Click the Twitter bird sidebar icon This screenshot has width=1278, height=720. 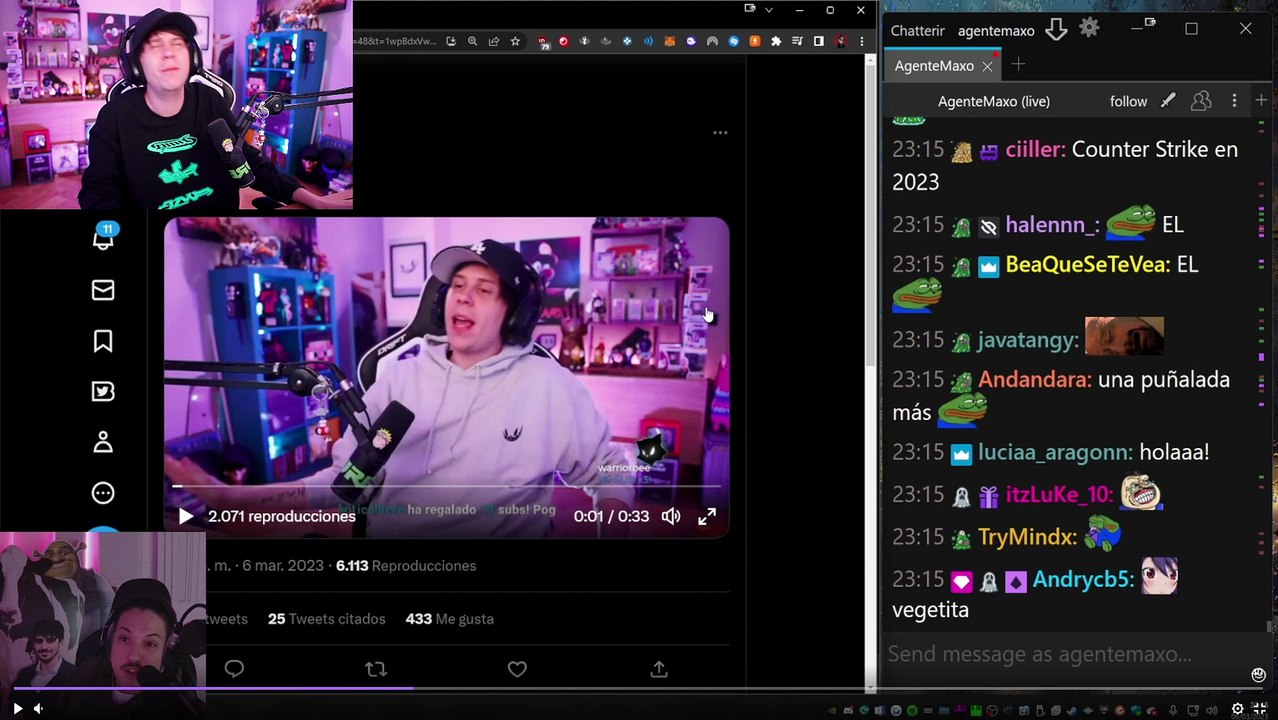pos(103,391)
